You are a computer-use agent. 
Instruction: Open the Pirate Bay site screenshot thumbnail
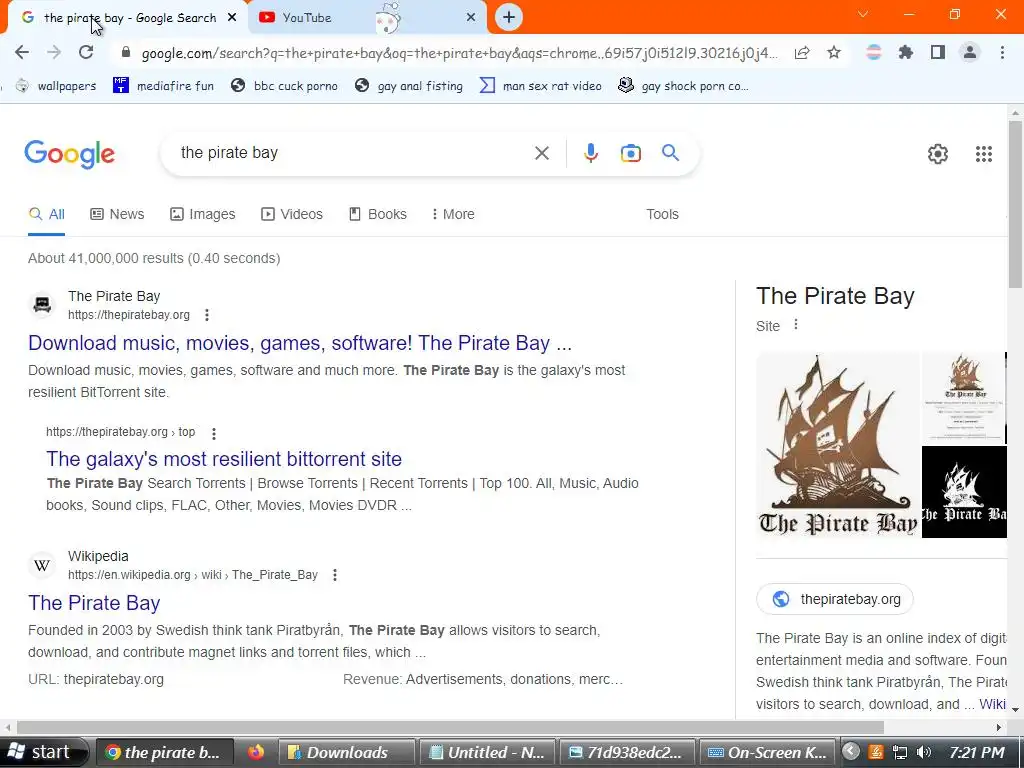(964, 397)
